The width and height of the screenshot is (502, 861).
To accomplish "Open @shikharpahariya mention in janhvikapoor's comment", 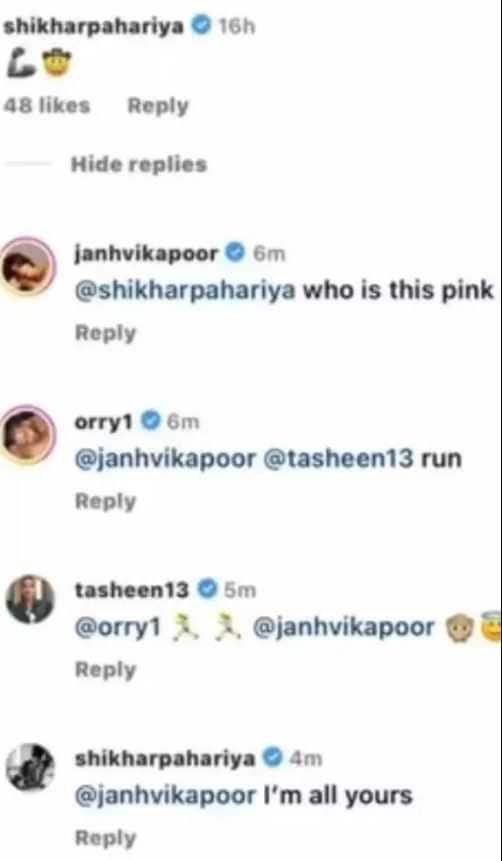I will point(185,291).
